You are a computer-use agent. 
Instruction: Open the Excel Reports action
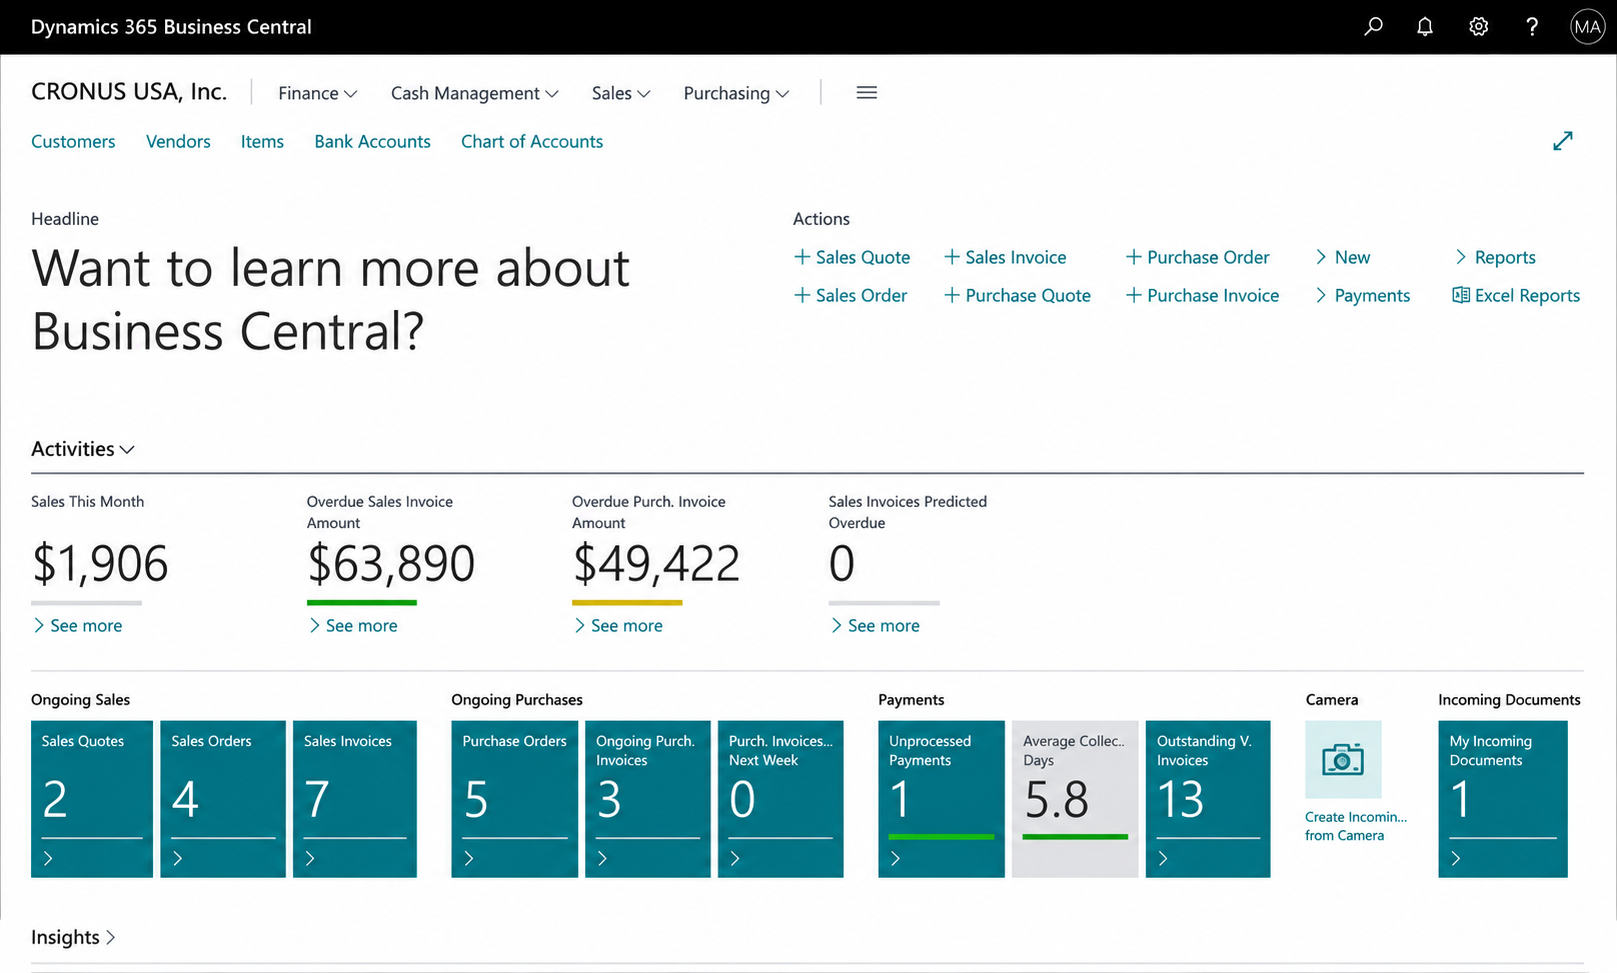tap(1516, 295)
